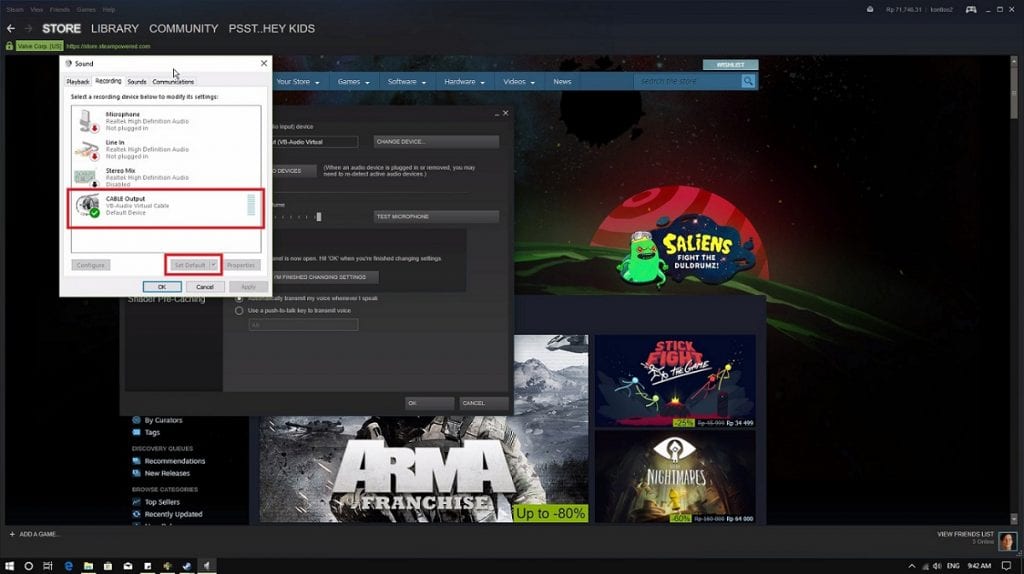This screenshot has height=574, width=1024.
Task: Open the Saliens Fight the Duldrumz banner
Action: click(x=686, y=251)
